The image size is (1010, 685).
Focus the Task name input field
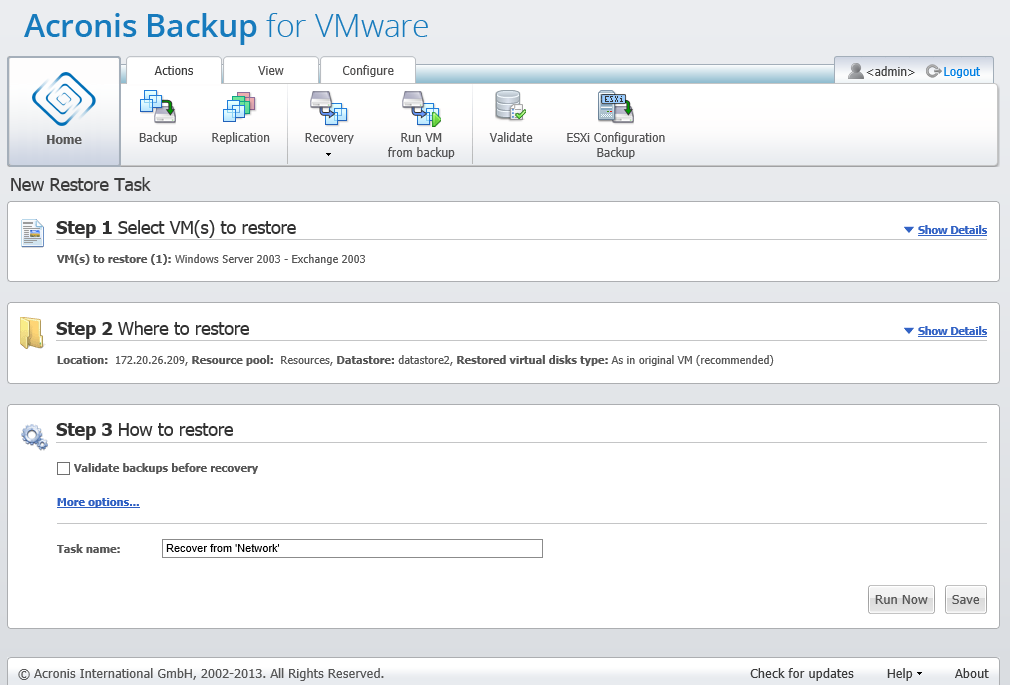tap(352, 548)
